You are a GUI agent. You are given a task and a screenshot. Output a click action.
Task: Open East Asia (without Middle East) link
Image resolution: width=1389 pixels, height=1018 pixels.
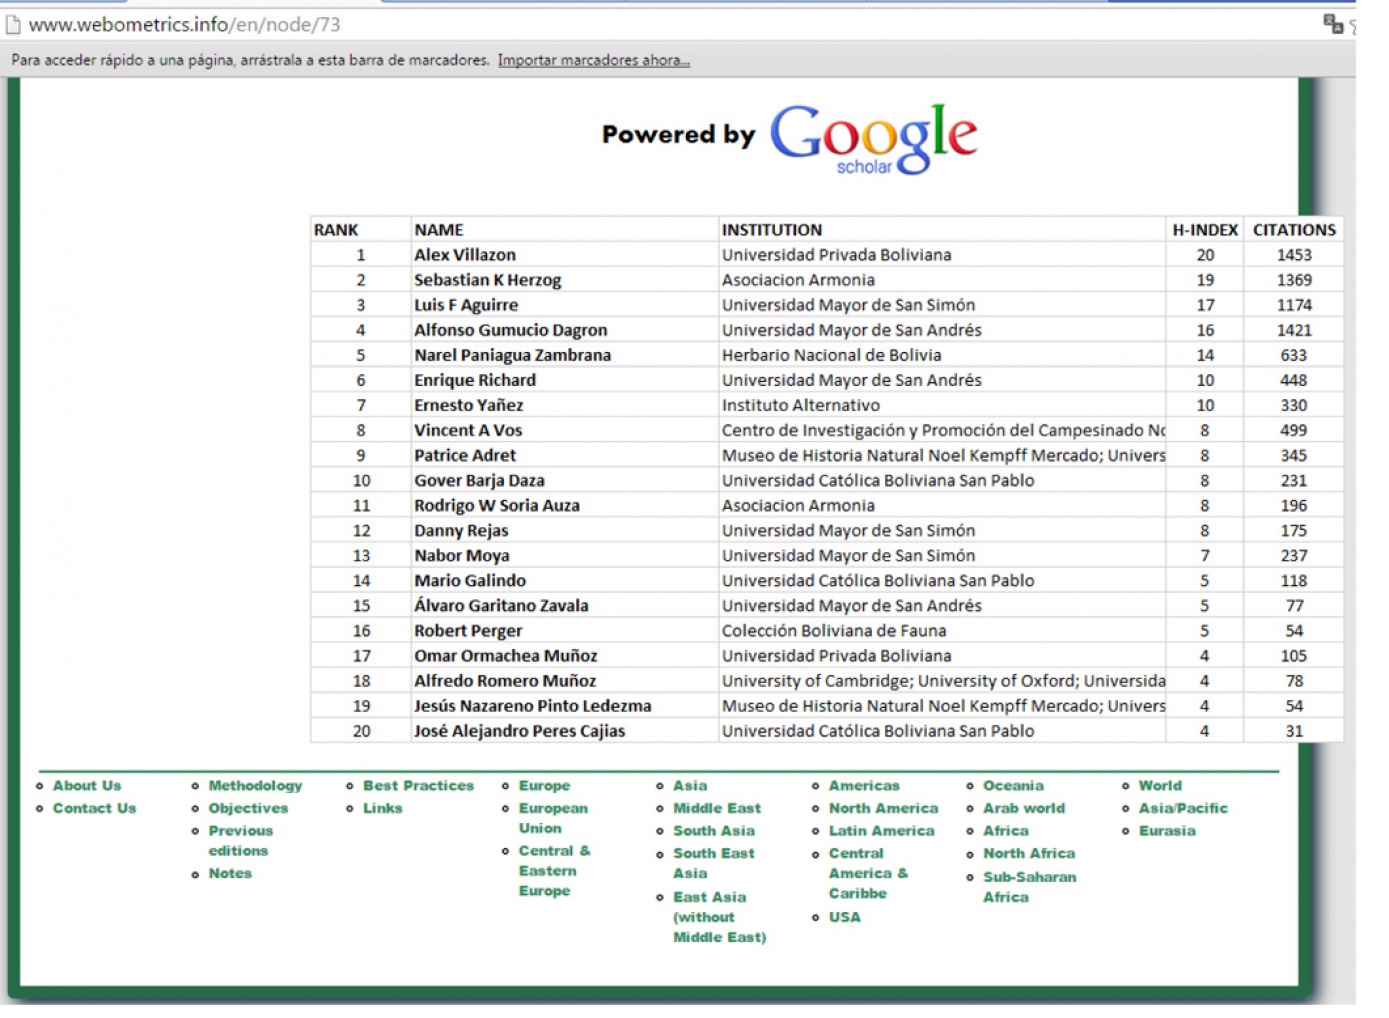720,917
